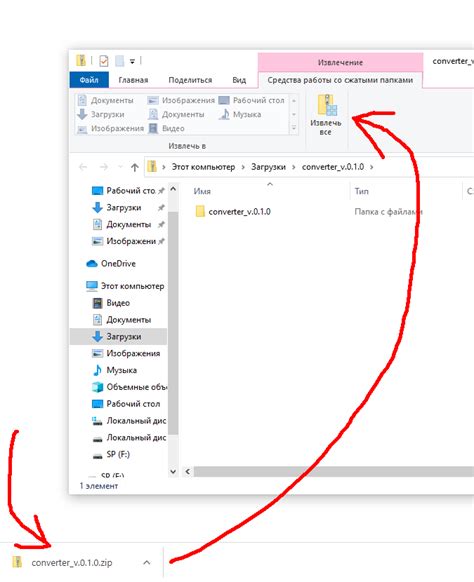
Task: Switch to the Вид ribbon tab
Action: coord(239,80)
